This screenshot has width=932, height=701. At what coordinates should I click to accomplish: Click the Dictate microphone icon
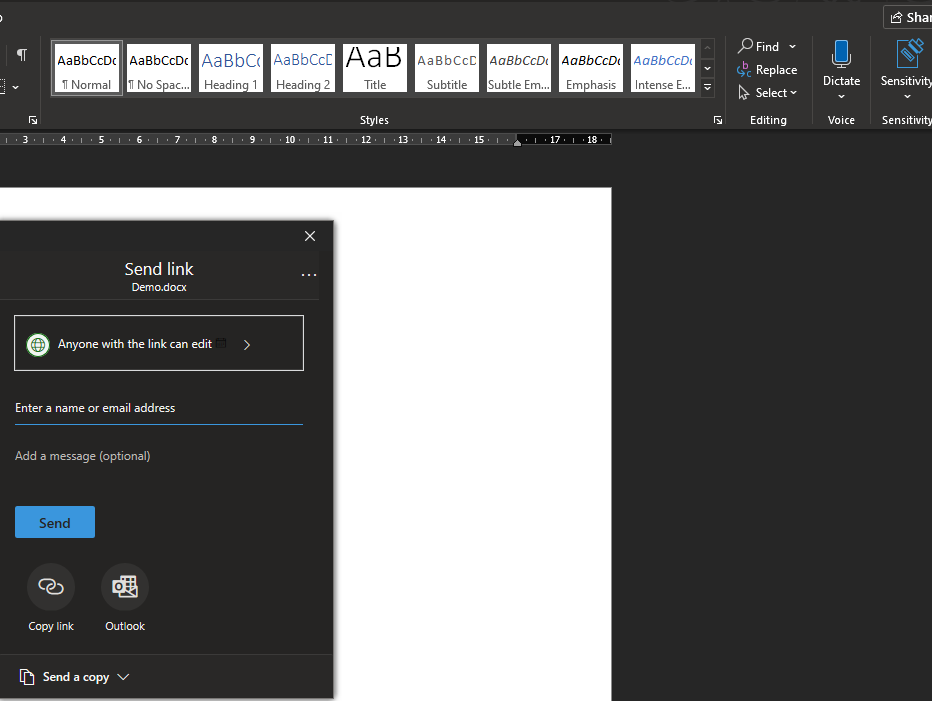click(841, 55)
